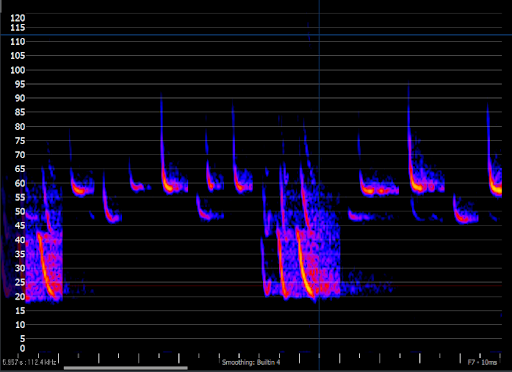Click the 50 kHz frequency axis label
The height and width of the screenshot is (372, 512).
20,211
